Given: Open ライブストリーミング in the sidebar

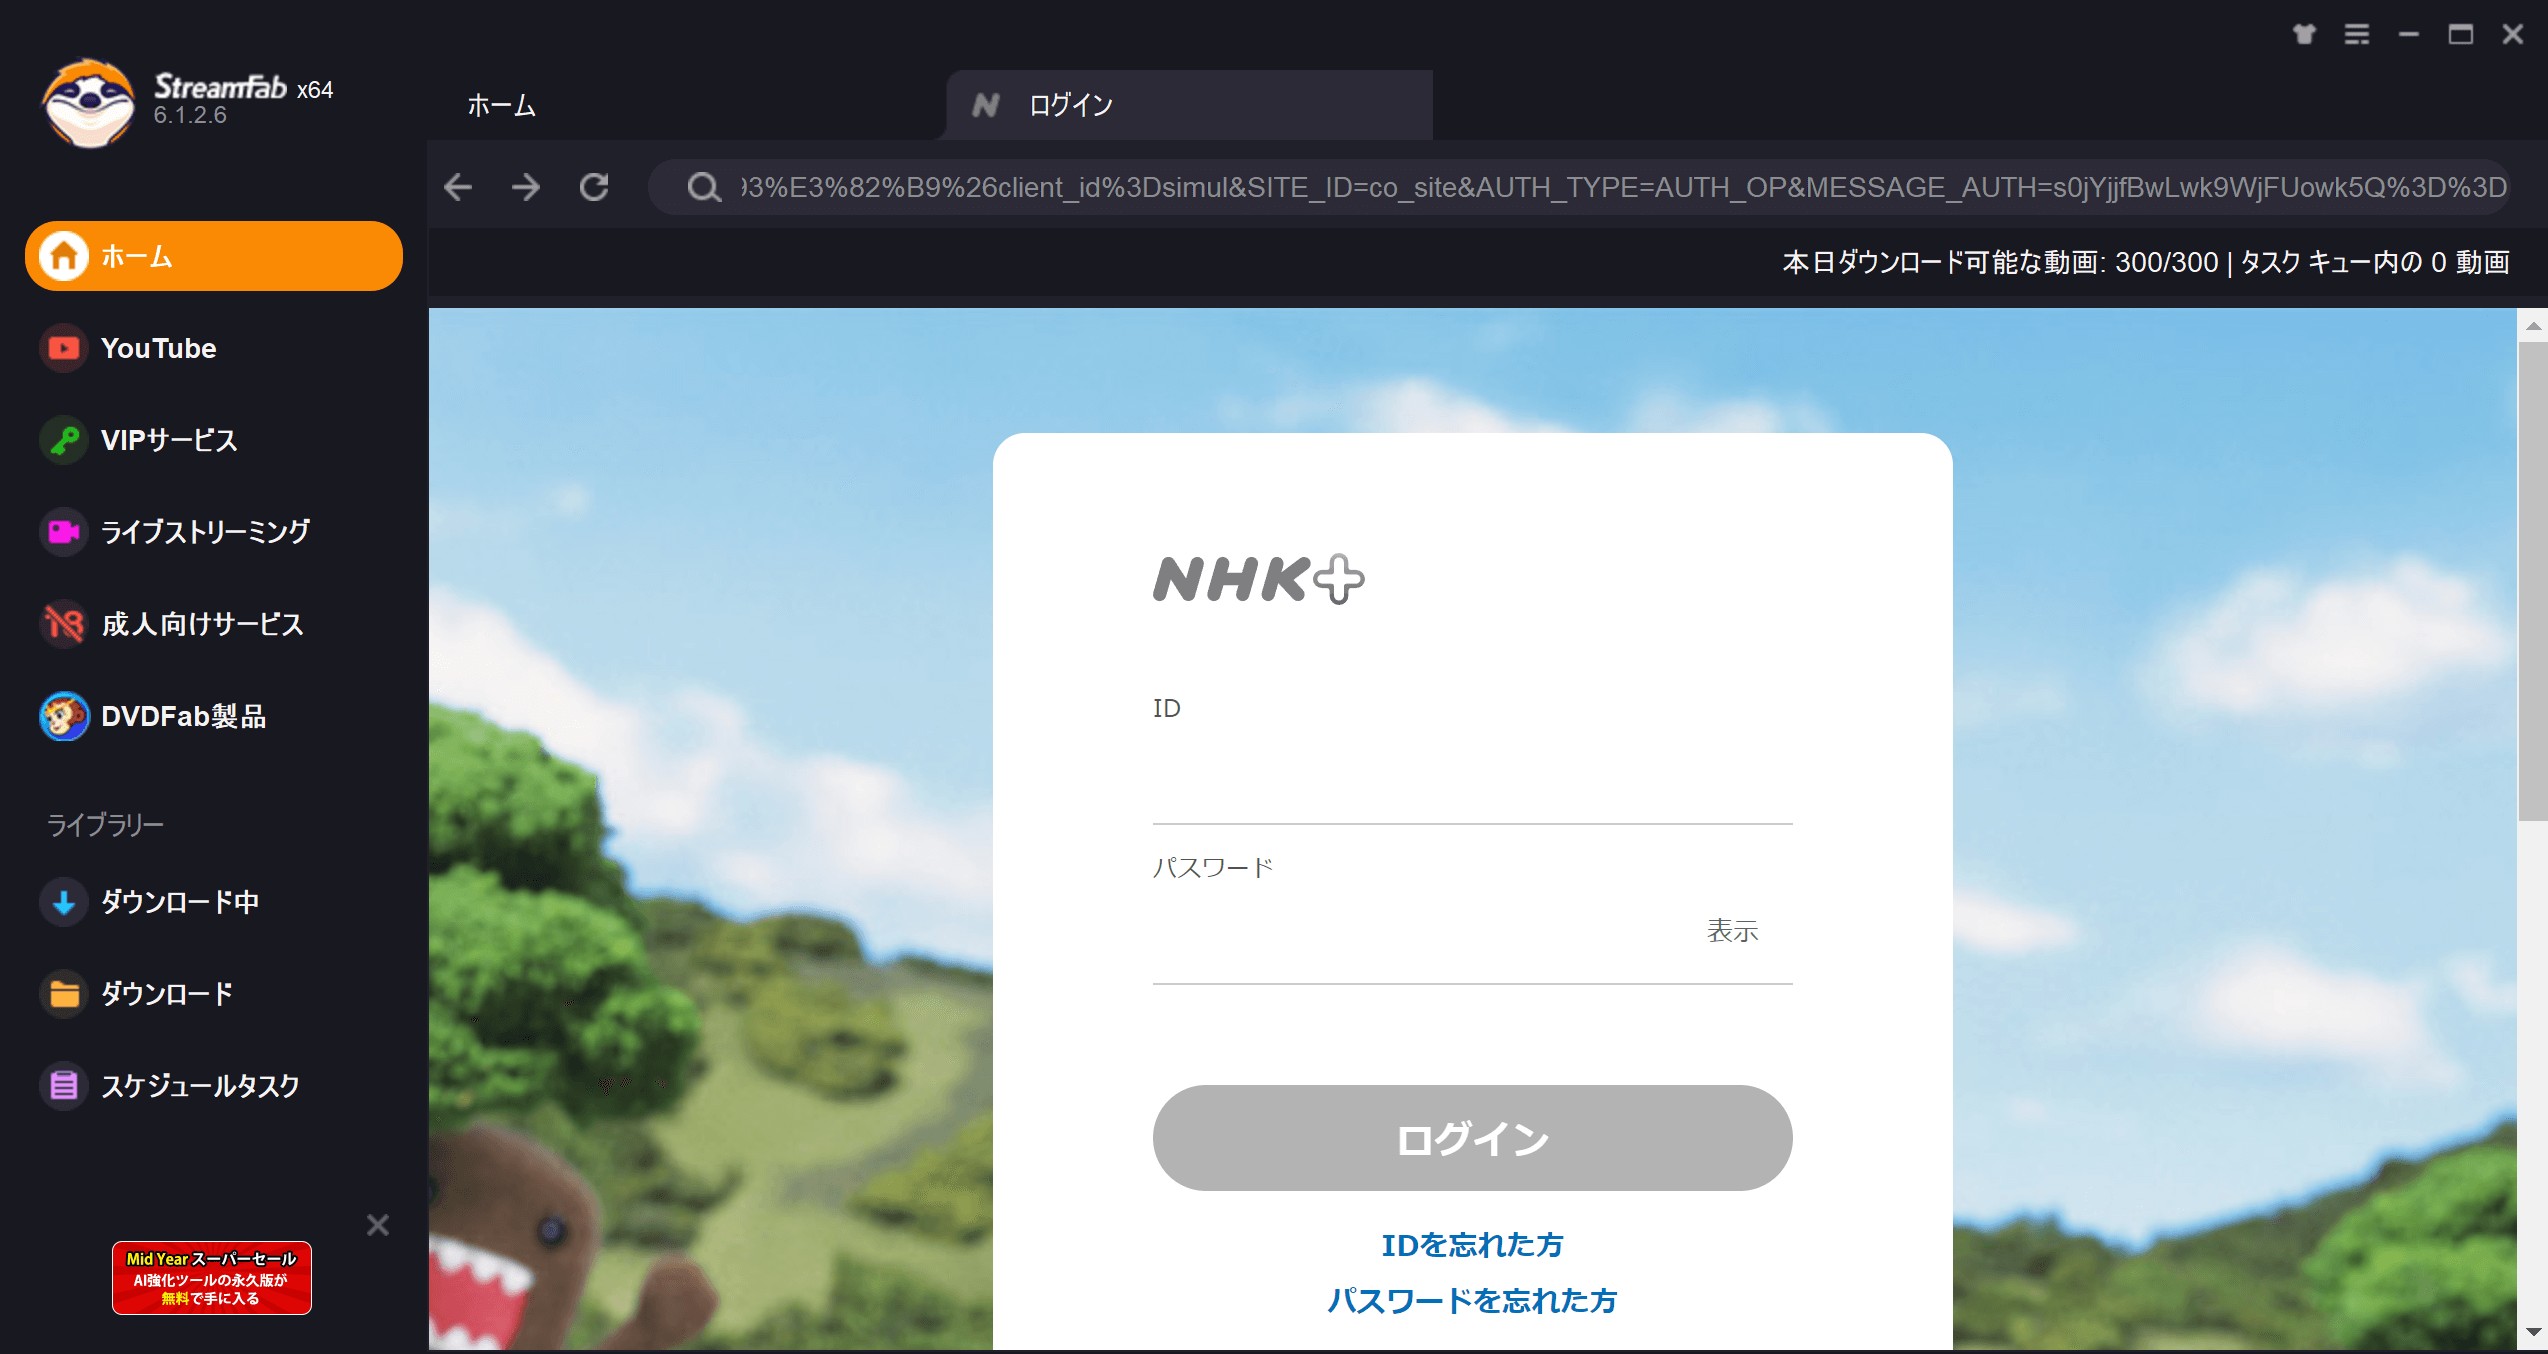Looking at the screenshot, I should tap(213, 532).
